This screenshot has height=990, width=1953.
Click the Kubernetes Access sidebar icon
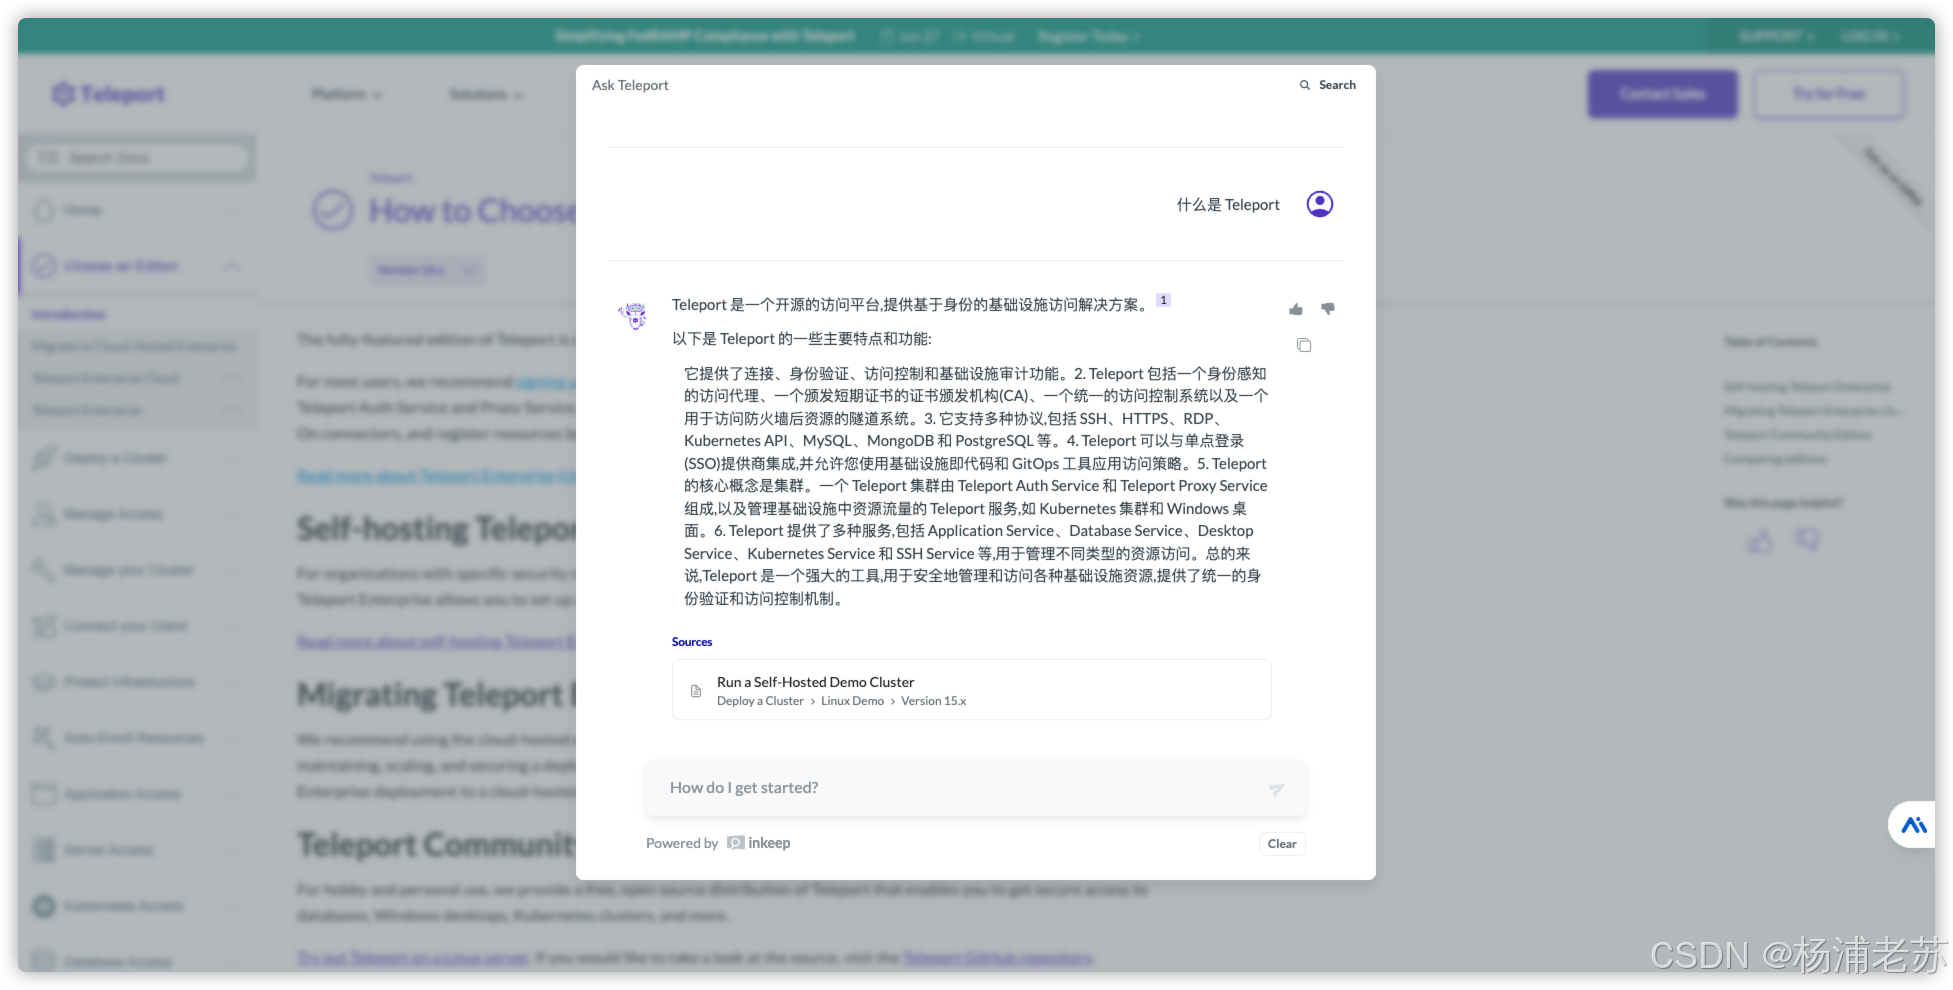(x=44, y=906)
